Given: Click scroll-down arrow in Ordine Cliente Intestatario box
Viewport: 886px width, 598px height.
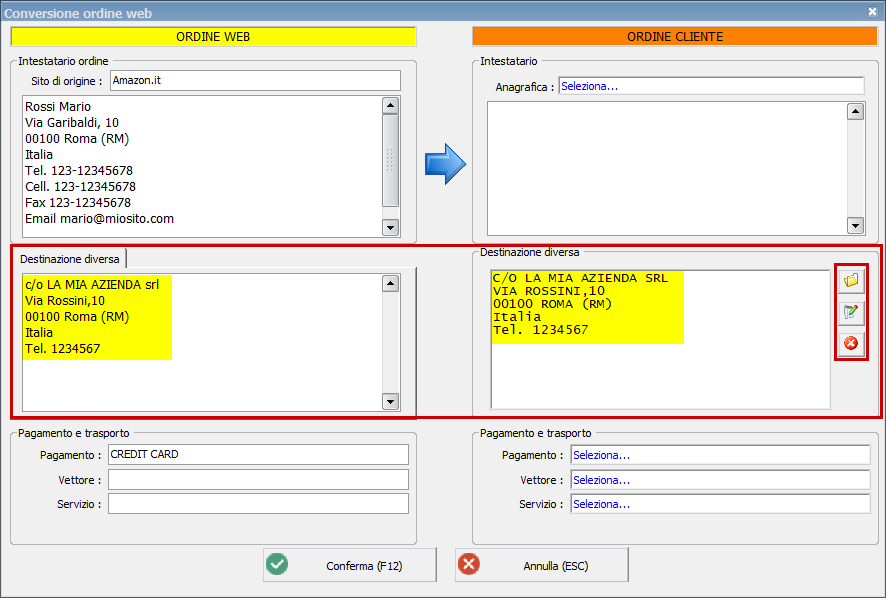Looking at the screenshot, I should [855, 226].
